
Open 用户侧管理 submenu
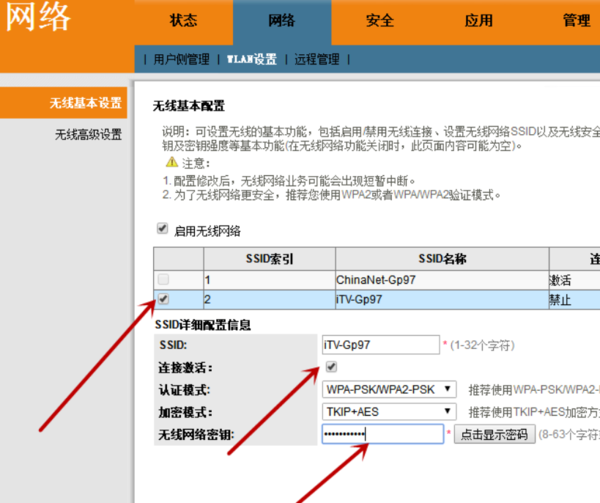coord(181,59)
